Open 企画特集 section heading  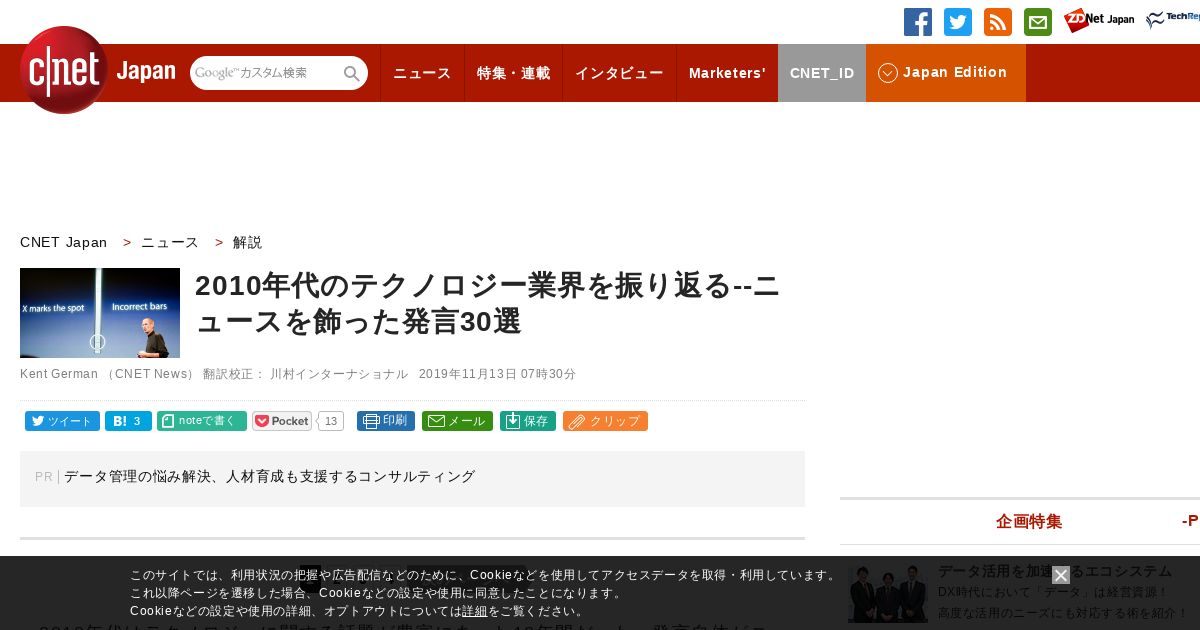1029,521
